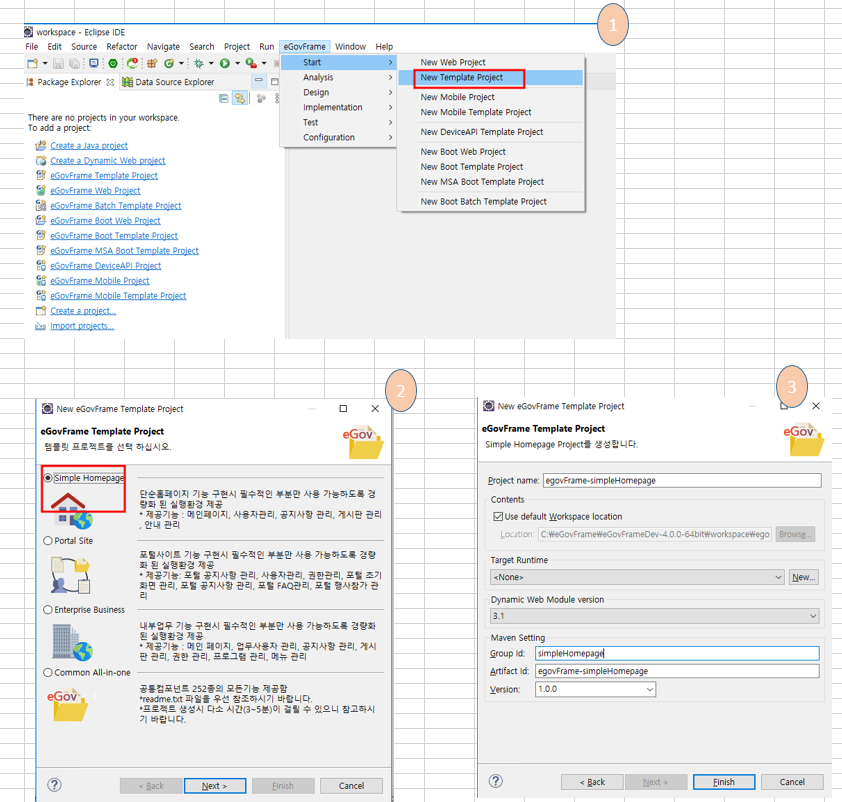Click the New Java Package icon
Image resolution: width=842 pixels, height=802 pixels.
152,63
